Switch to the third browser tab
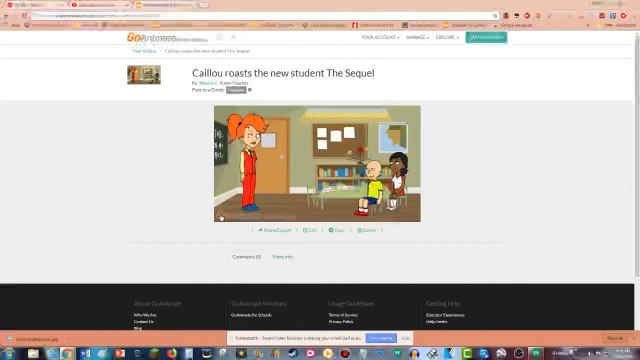This screenshot has width=640, height=360. [x=165, y=5]
